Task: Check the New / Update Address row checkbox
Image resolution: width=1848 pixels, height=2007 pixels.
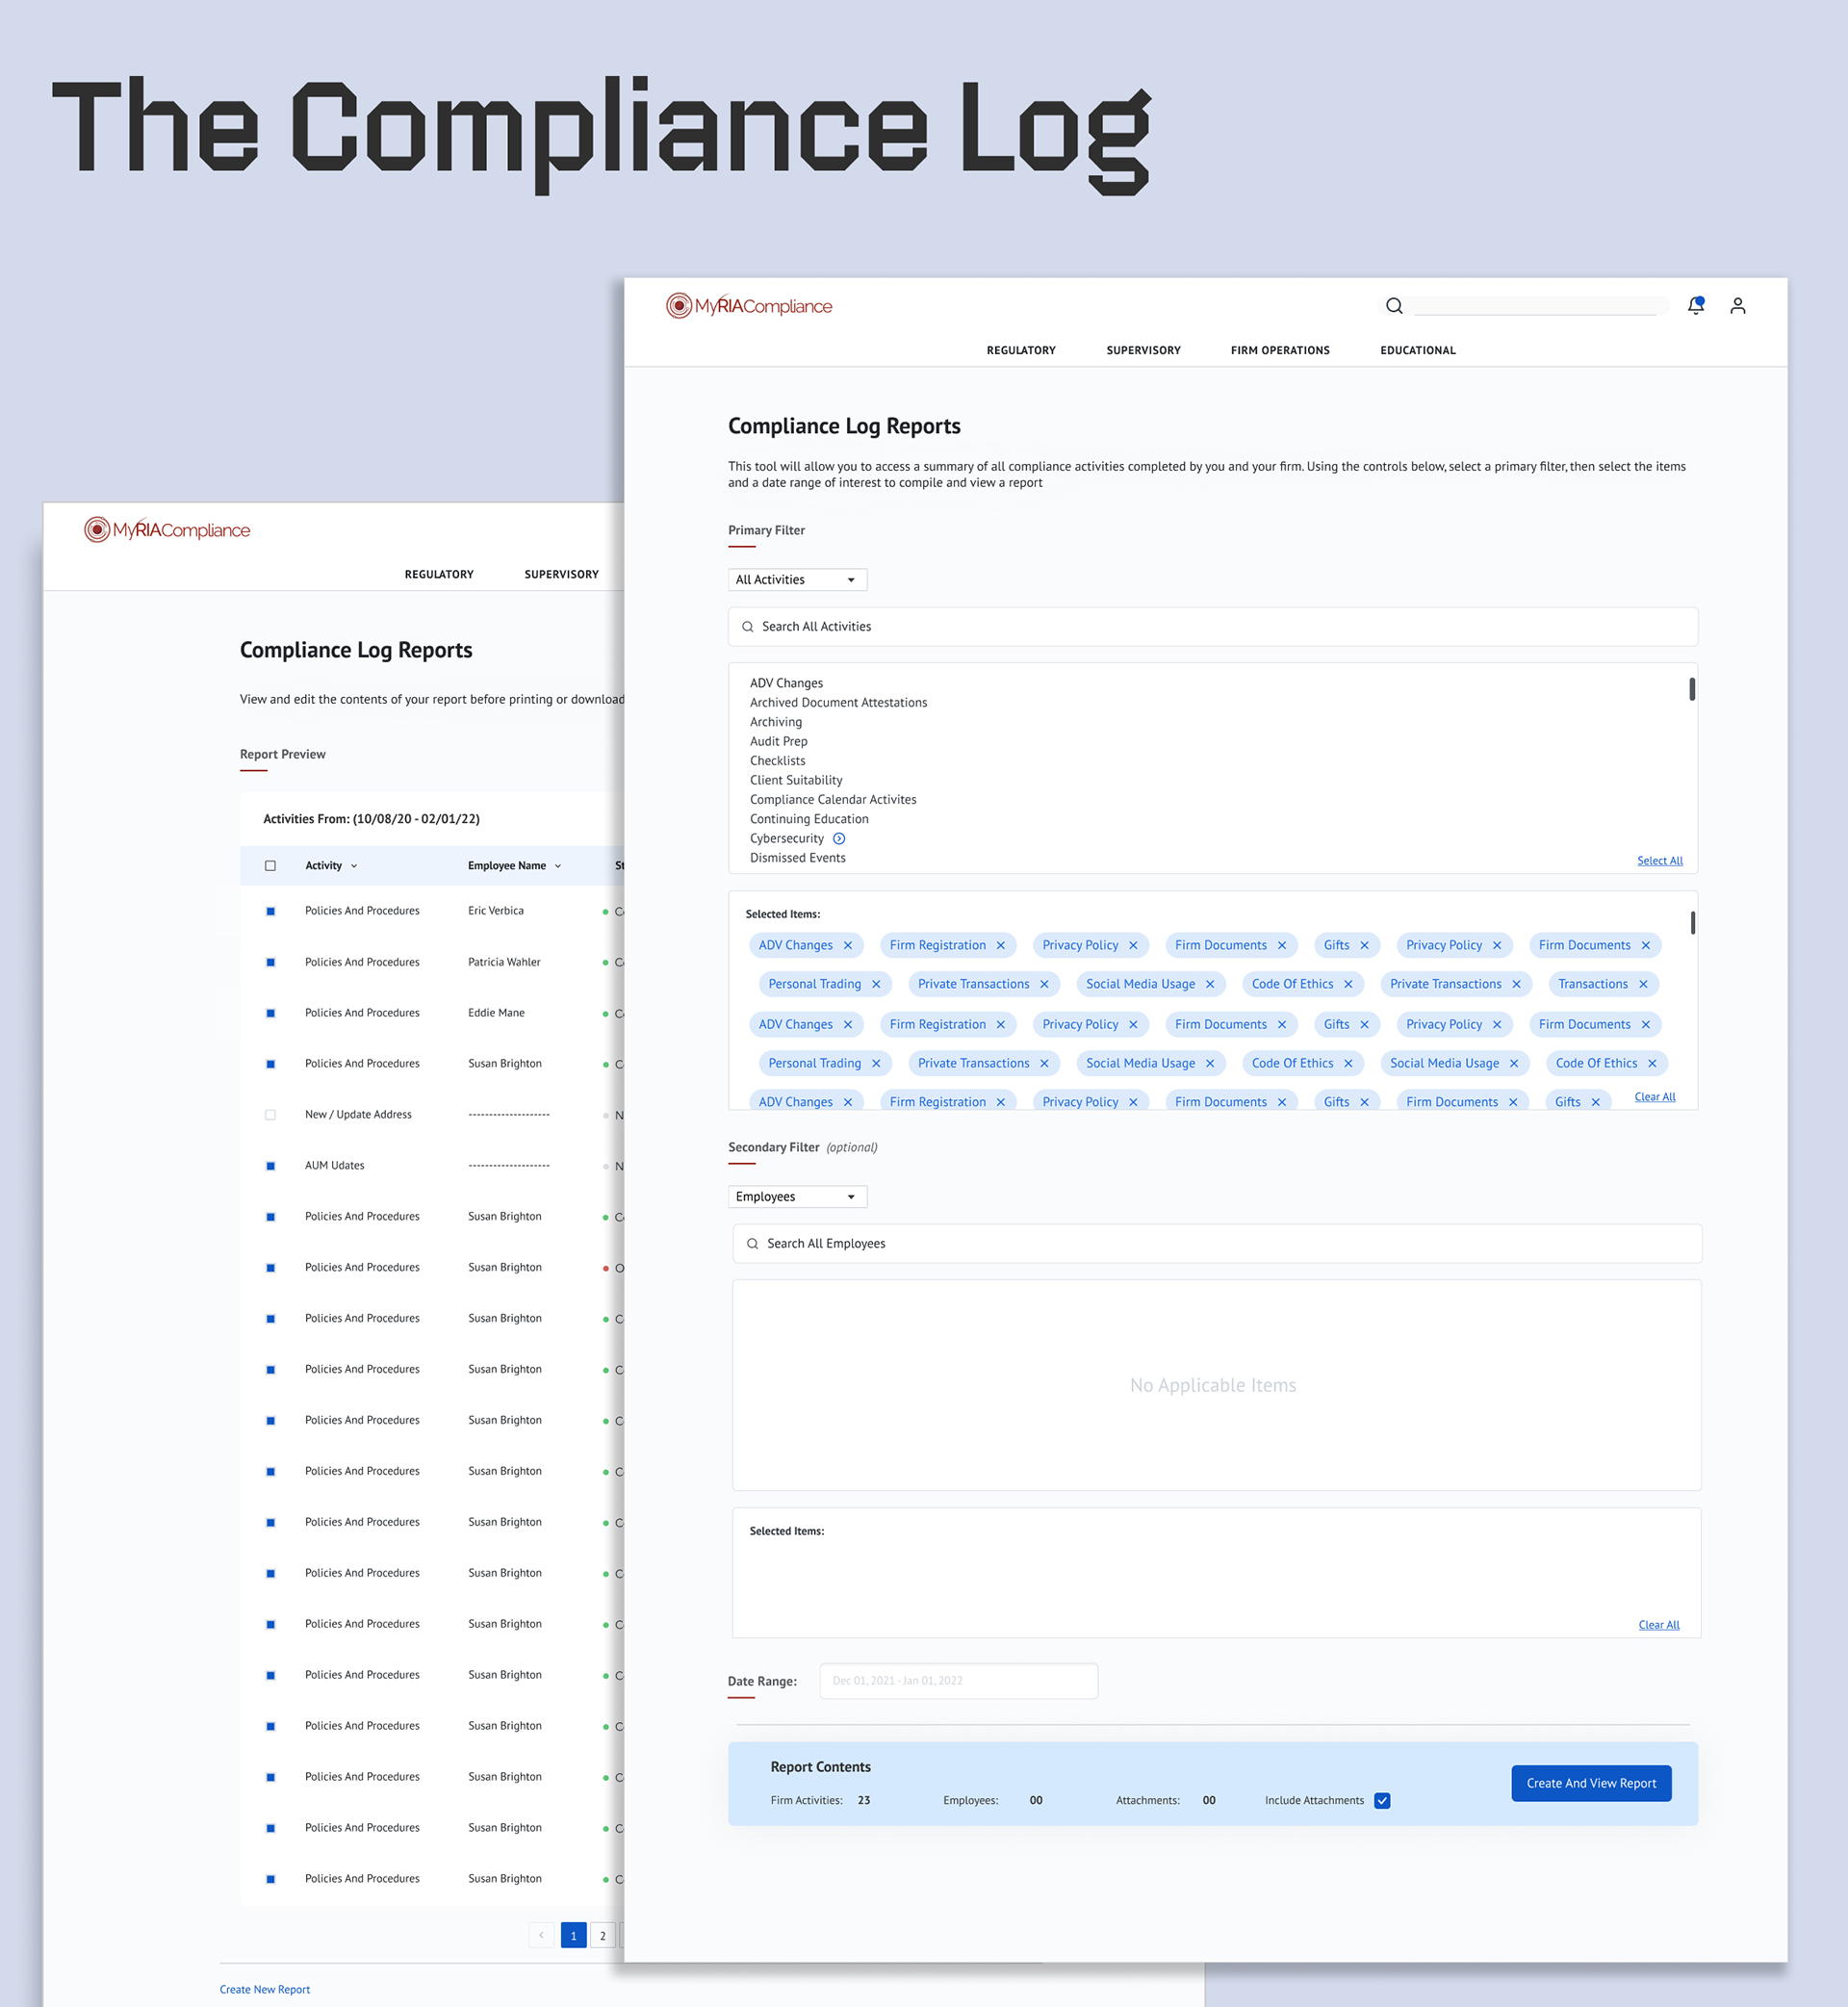Action: click(270, 1115)
